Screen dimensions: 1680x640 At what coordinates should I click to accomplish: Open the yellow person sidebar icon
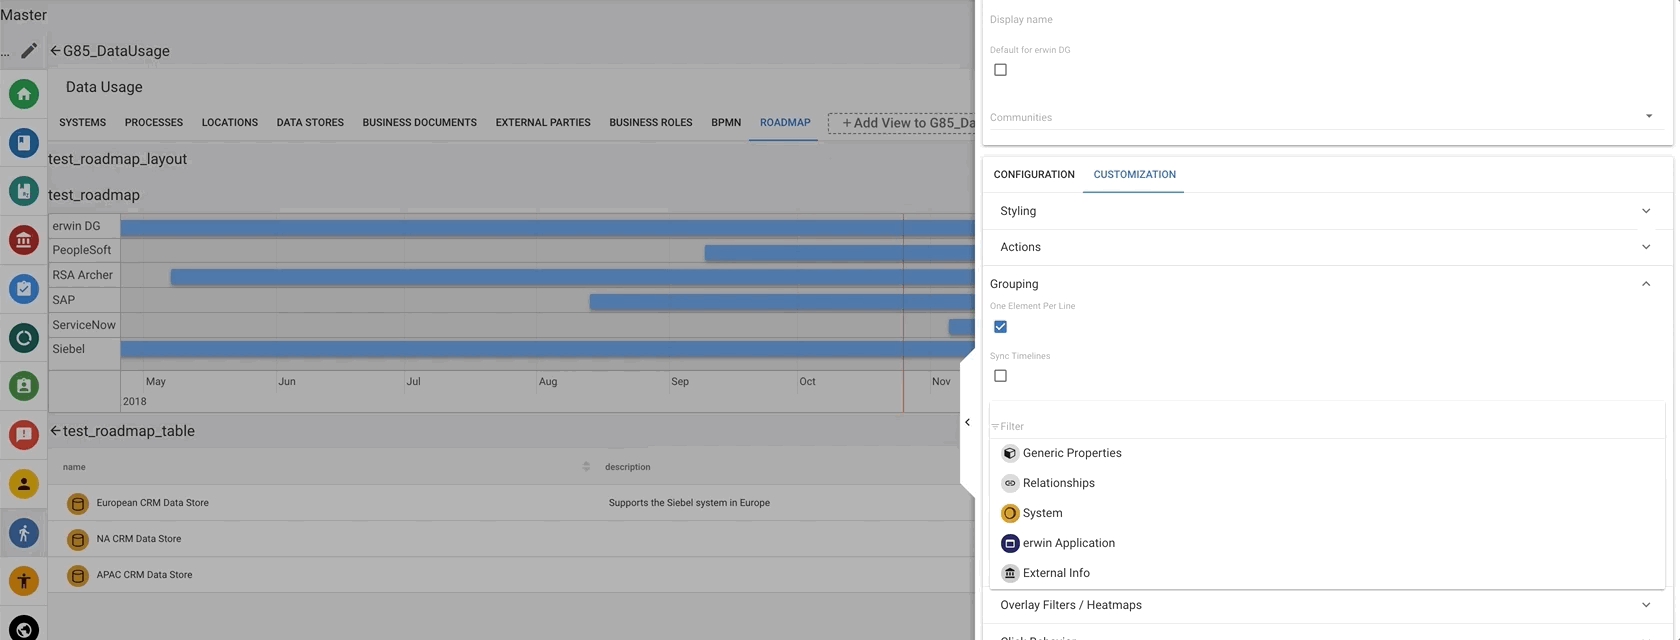click(x=24, y=484)
